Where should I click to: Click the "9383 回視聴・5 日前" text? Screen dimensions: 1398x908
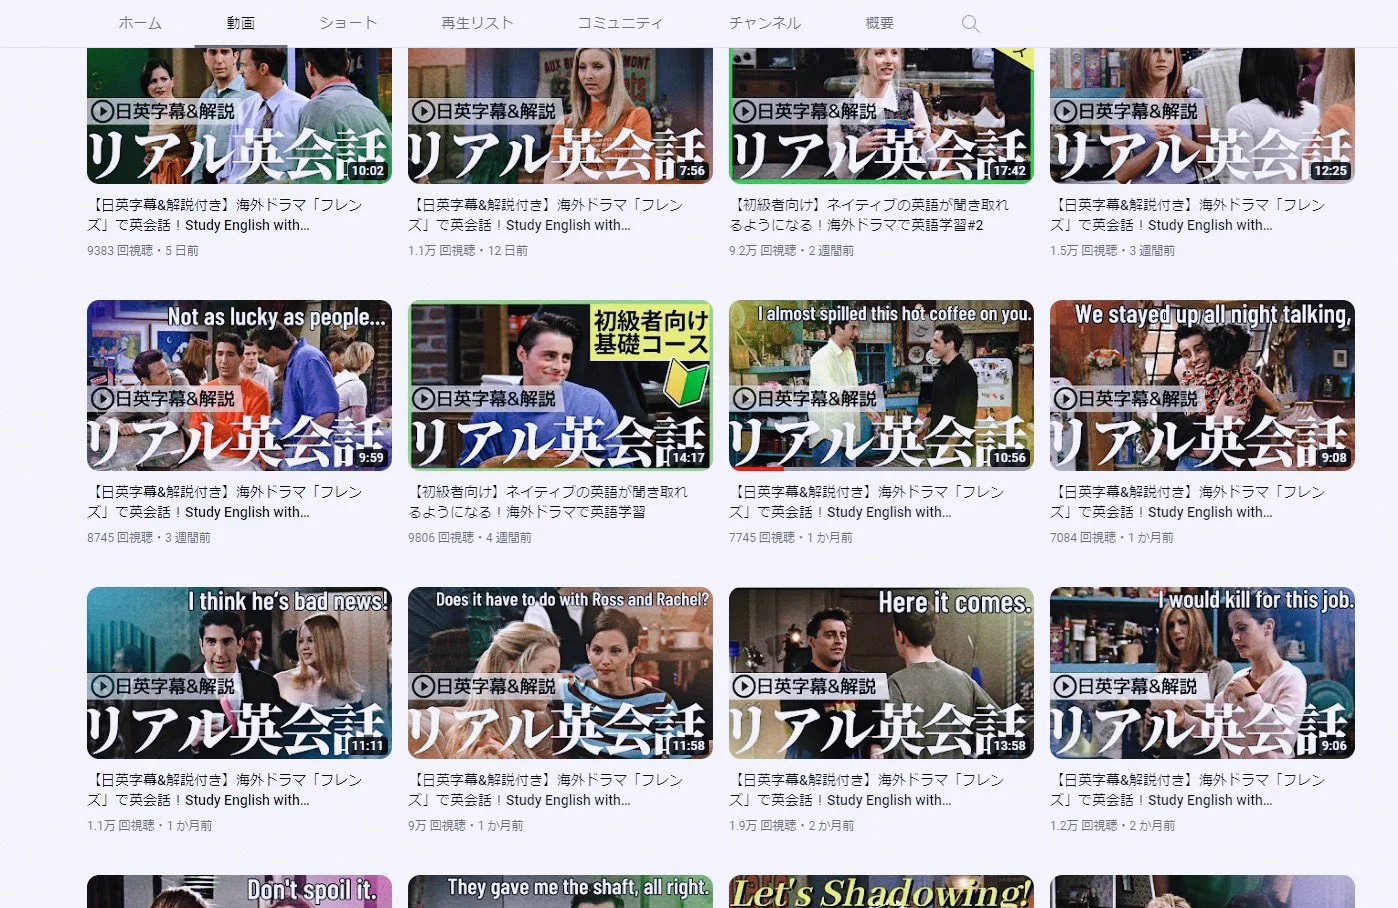coord(143,251)
